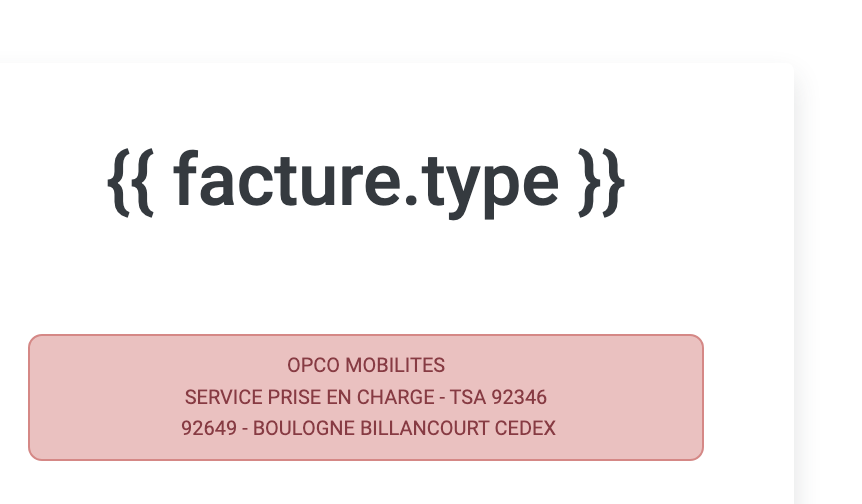Click the opening double braces in heading
This screenshot has width=862, height=504.
(x=130, y=182)
